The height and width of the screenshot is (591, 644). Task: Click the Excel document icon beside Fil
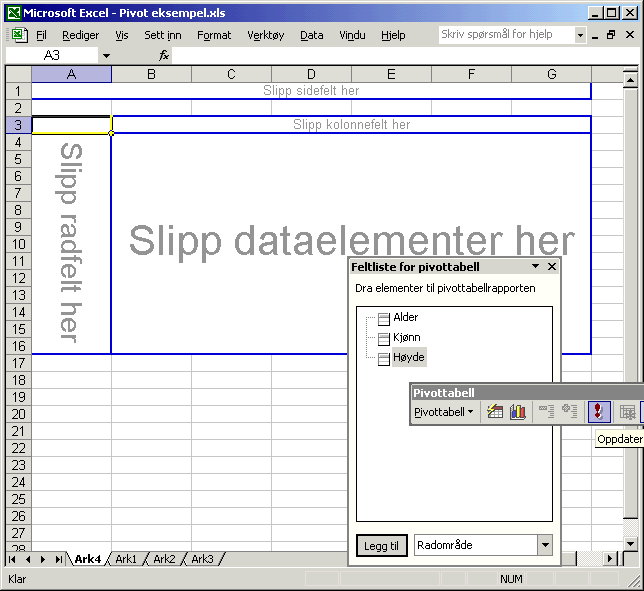18,35
